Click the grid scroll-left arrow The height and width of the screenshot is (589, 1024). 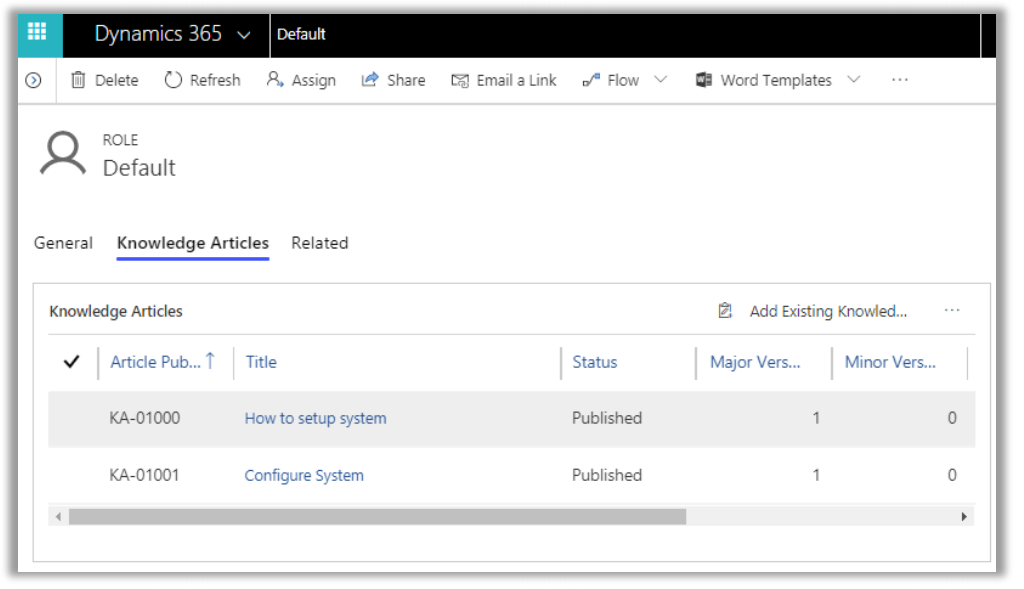coord(58,517)
